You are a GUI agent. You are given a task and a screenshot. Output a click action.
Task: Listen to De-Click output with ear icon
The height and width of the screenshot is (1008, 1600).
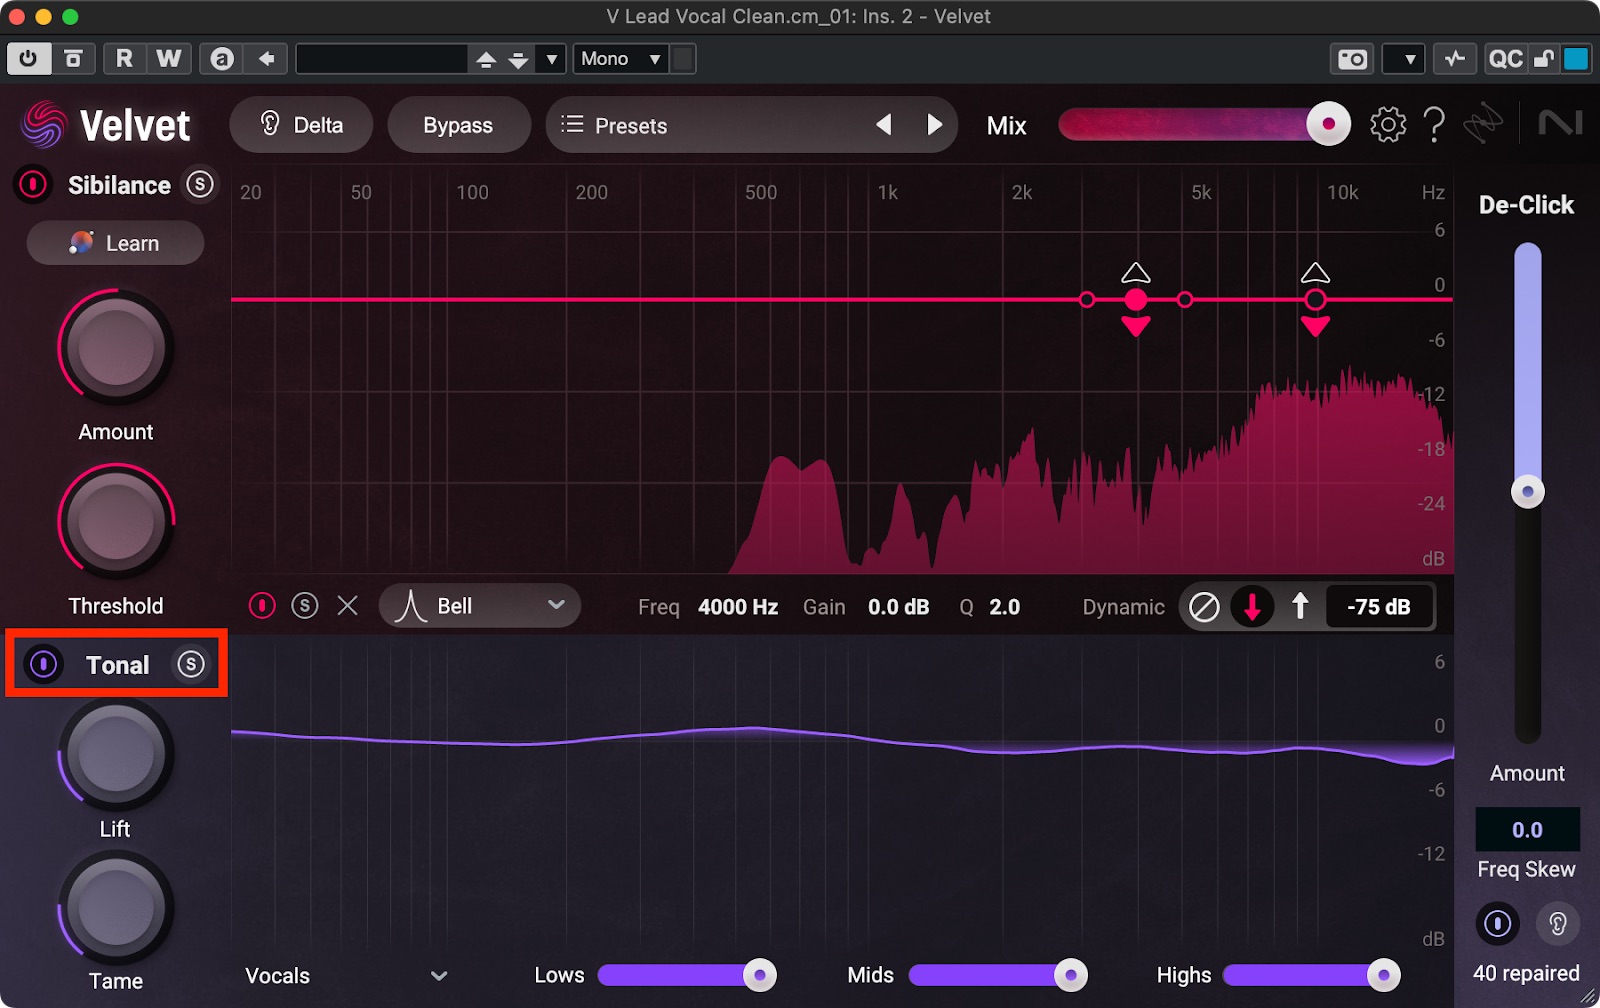pyautogui.click(x=1557, y=923)
